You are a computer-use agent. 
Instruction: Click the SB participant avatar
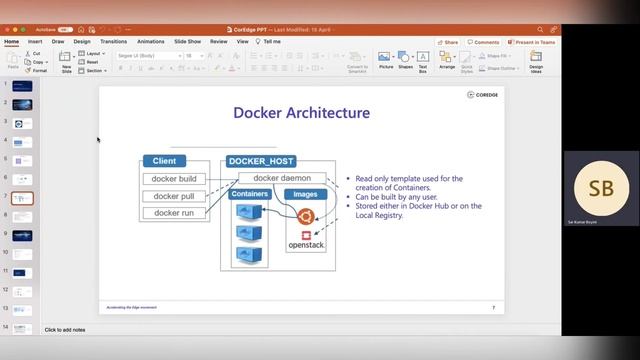(601, 188)
